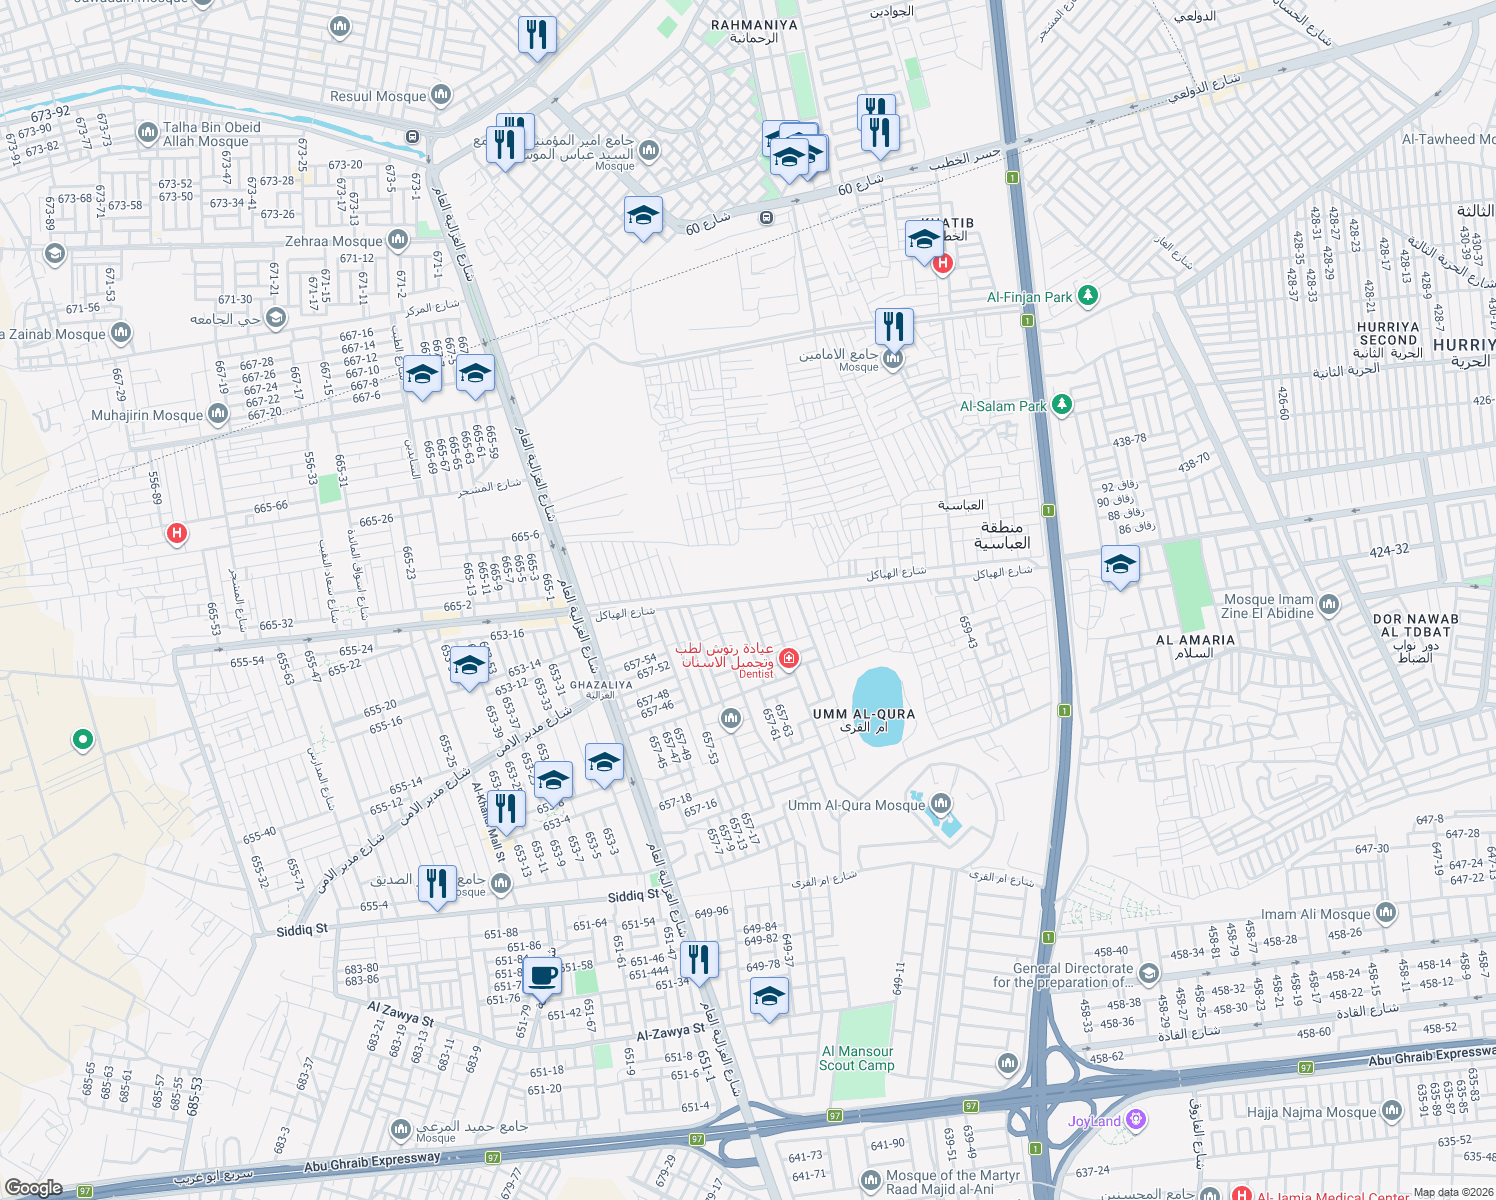Select the Siddiq St label near 655-4
This screenshot has height=1200, width=1496.
[x=302, y=930]
